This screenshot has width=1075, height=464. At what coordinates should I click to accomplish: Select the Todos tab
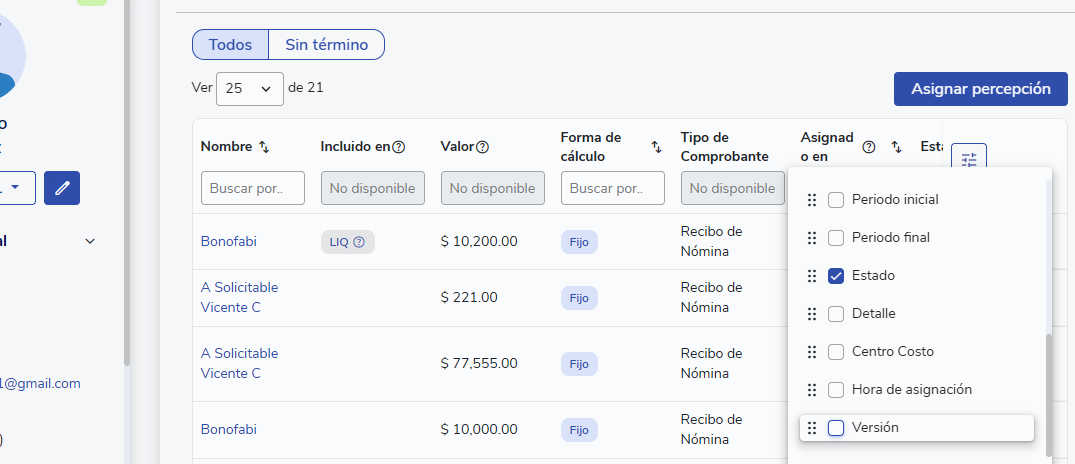pos(230,45)
